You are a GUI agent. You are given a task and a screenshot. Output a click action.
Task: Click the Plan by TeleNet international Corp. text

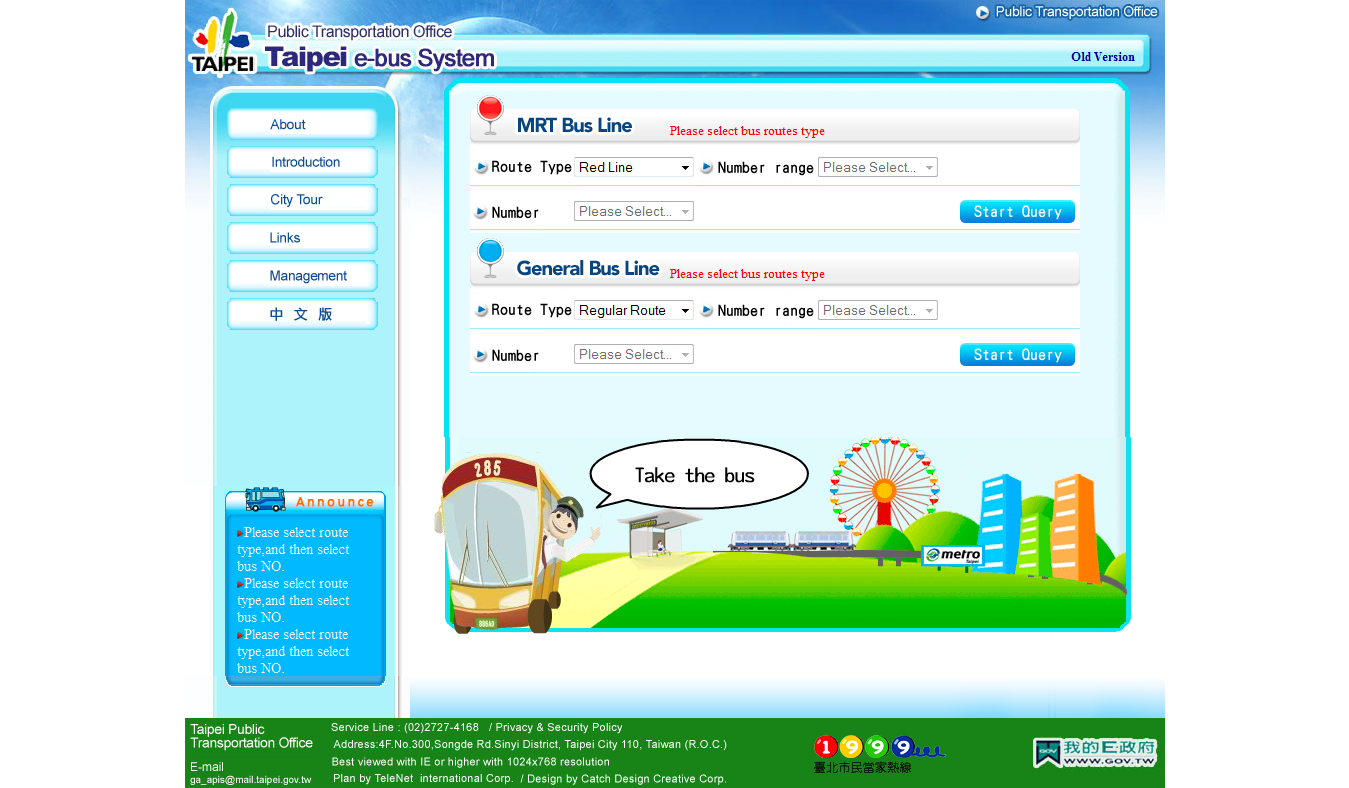[x=423, y=778]
